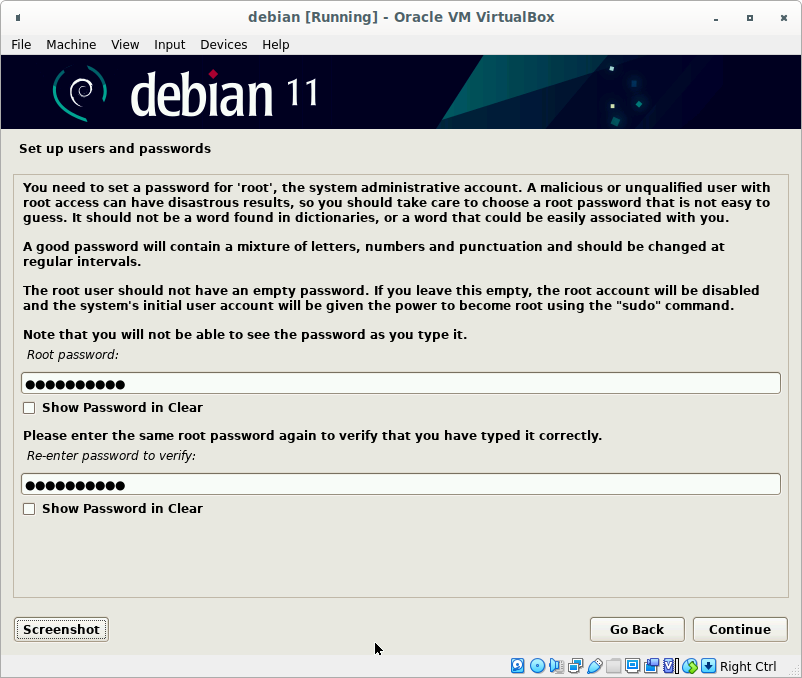Click the Screenshot button
Image resolution: width=802 pixels, height=678 pixels.
click(61, 629)
